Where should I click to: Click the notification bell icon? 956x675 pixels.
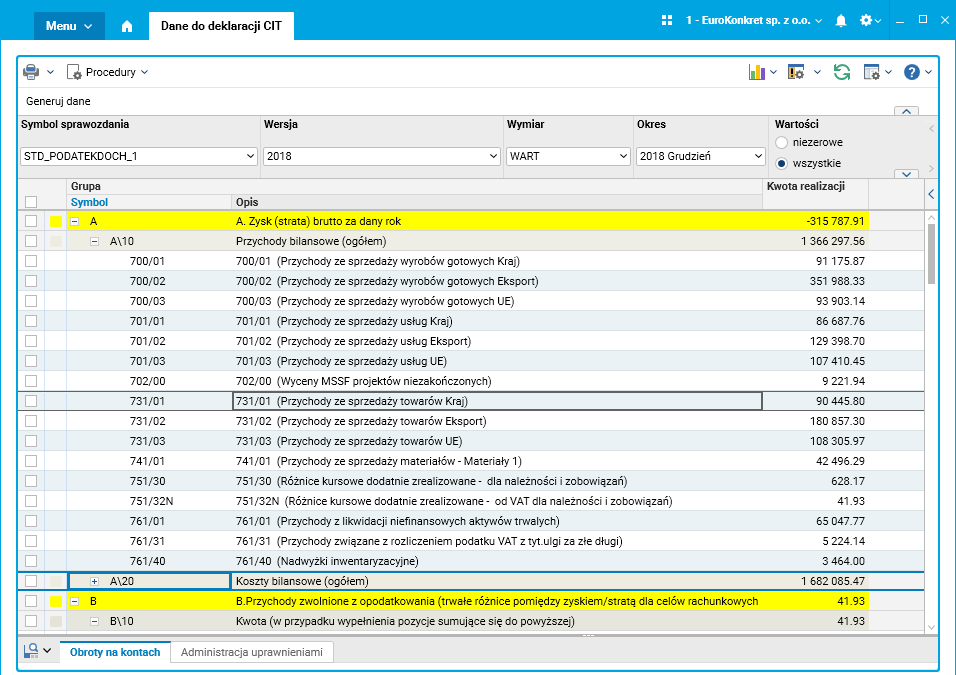coord(841,20)
